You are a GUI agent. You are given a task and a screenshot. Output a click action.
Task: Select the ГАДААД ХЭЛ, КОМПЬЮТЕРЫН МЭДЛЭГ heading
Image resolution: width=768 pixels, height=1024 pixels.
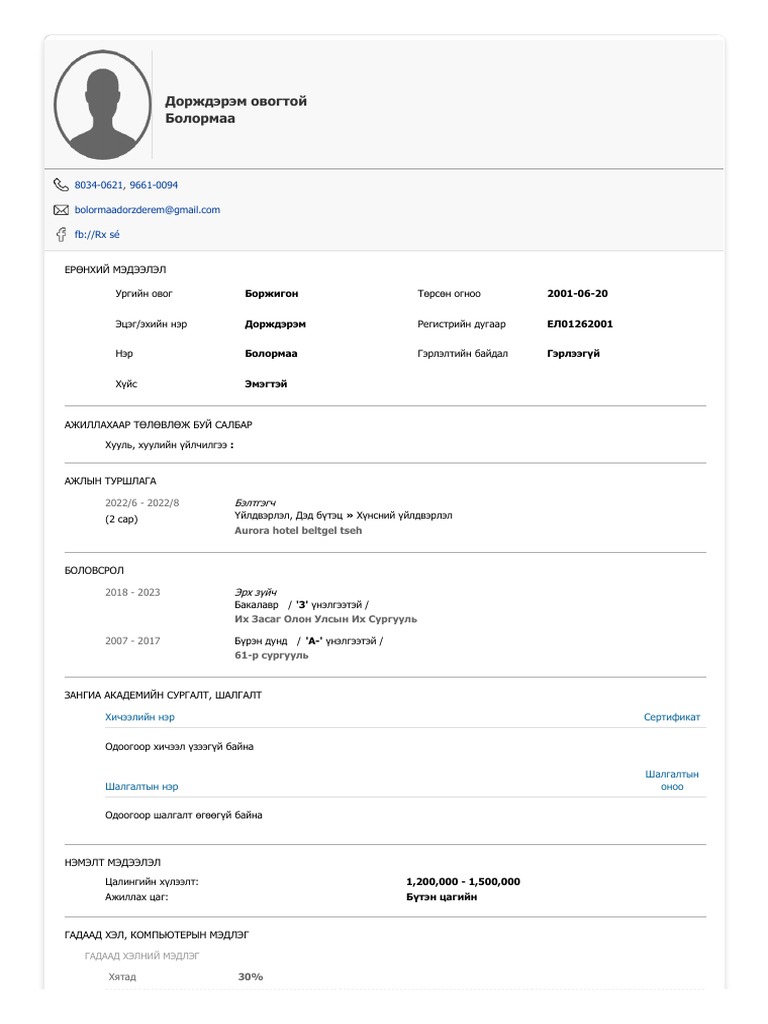pos(157,935)
